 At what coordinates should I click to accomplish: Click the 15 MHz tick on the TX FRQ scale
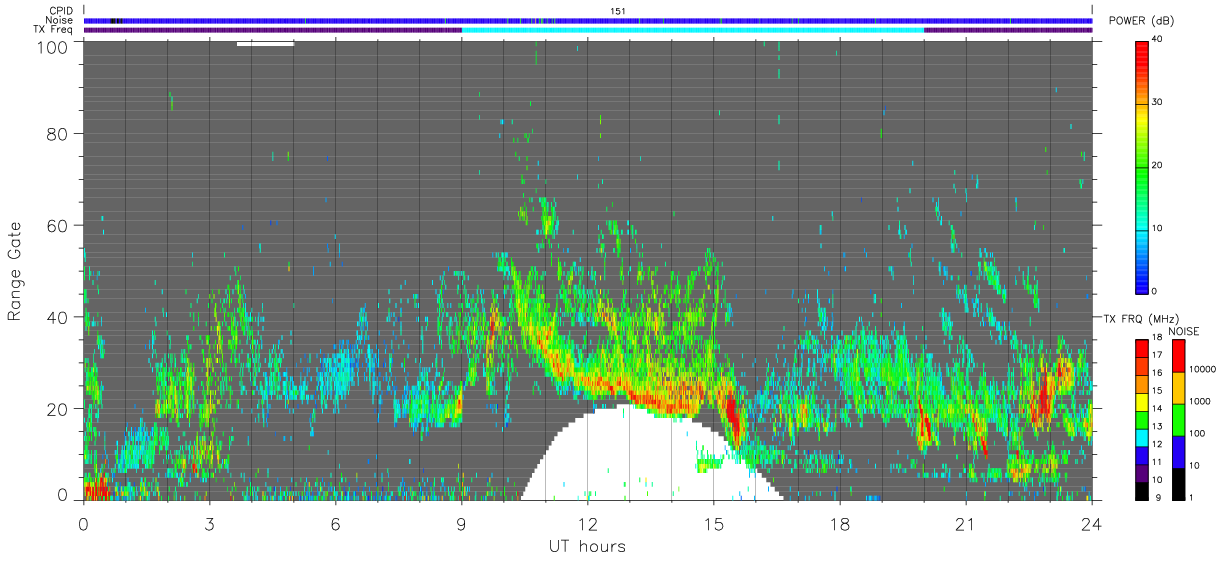click(x=1158, y=390)
